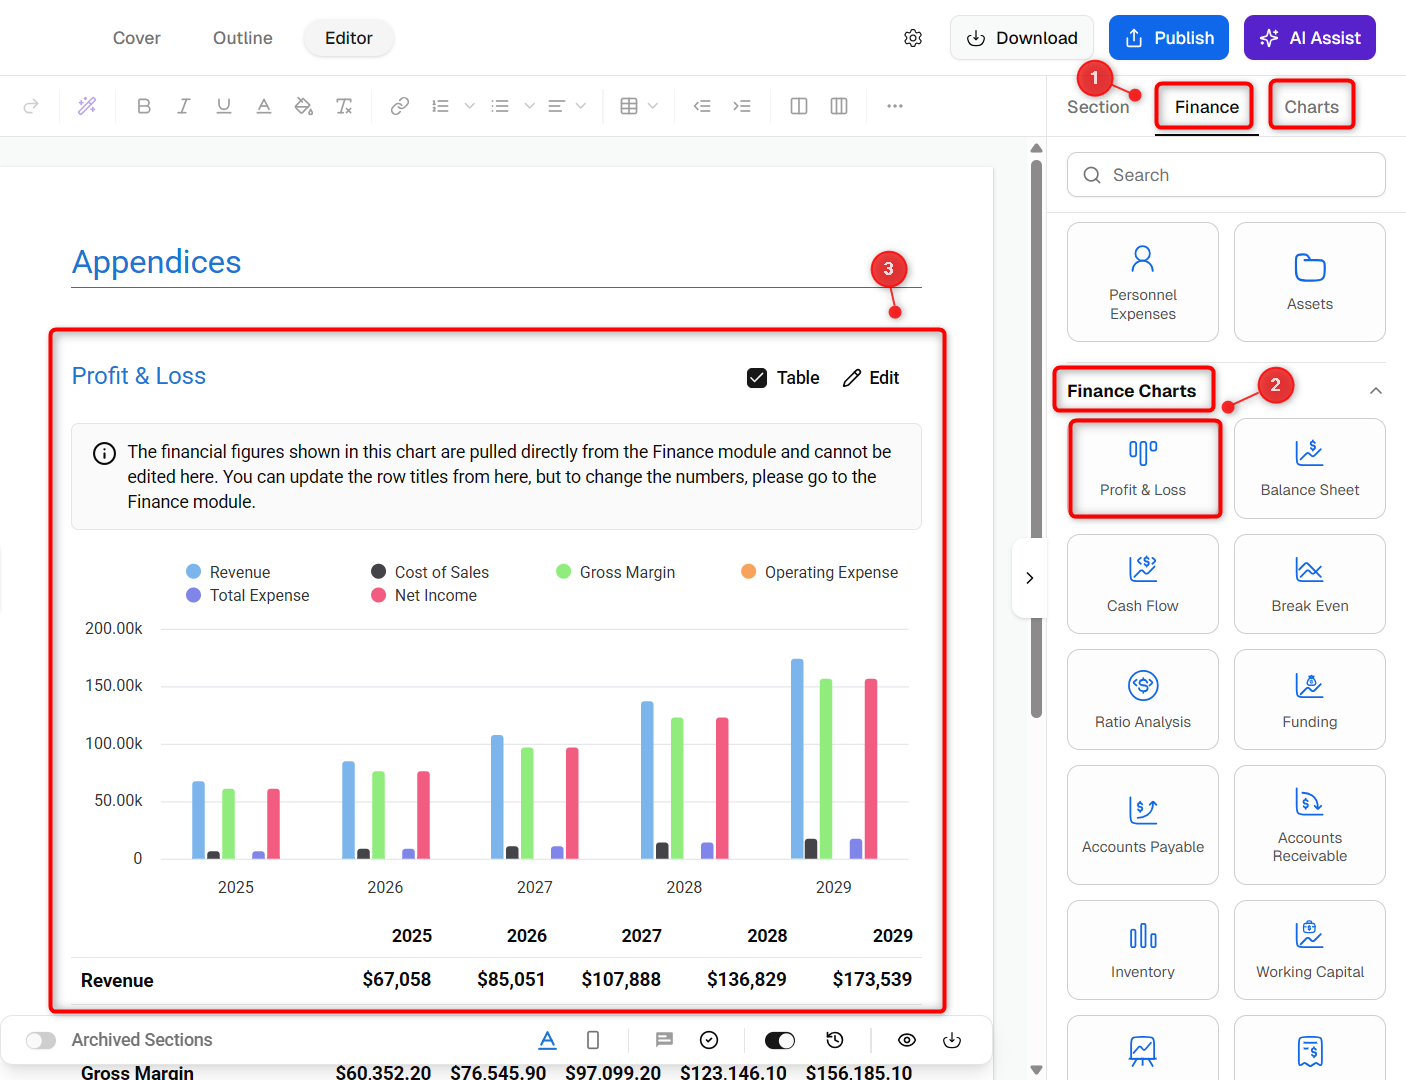
Task: Switch to Cover tab
Action: (137, 38)
